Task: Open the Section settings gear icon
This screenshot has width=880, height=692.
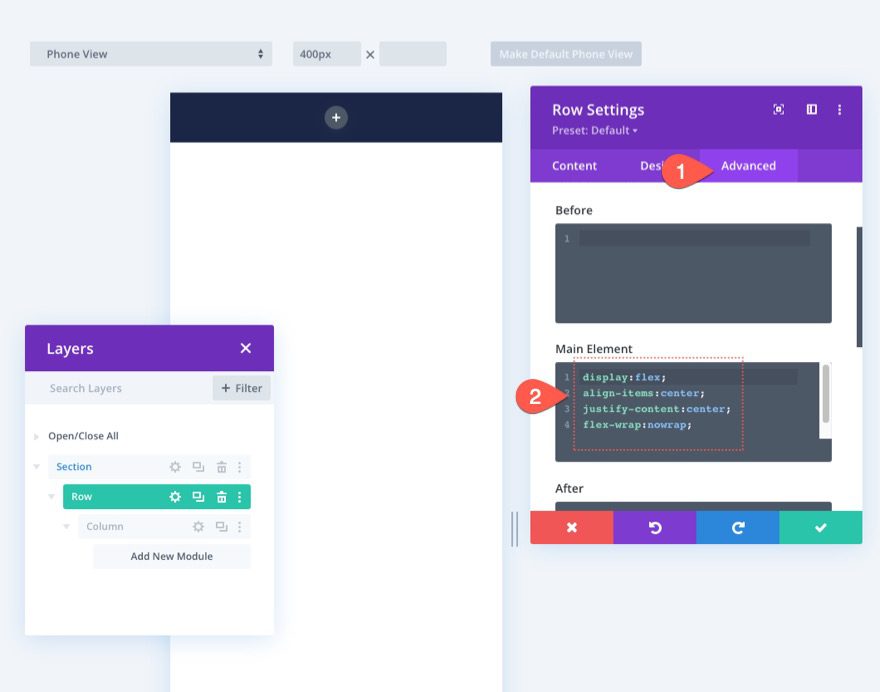Action: [177, 466]
